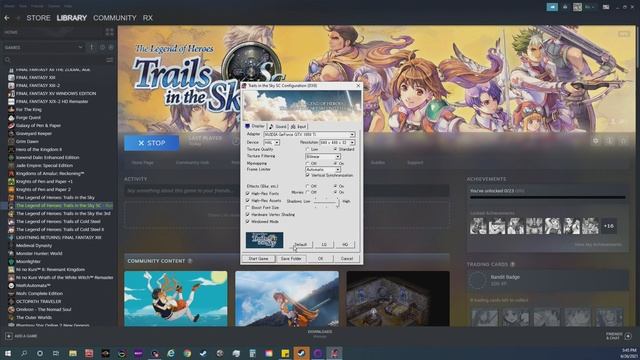
Task: Cancel the configuration dialog
Action: pyautogui.click(x=347, y=259)
